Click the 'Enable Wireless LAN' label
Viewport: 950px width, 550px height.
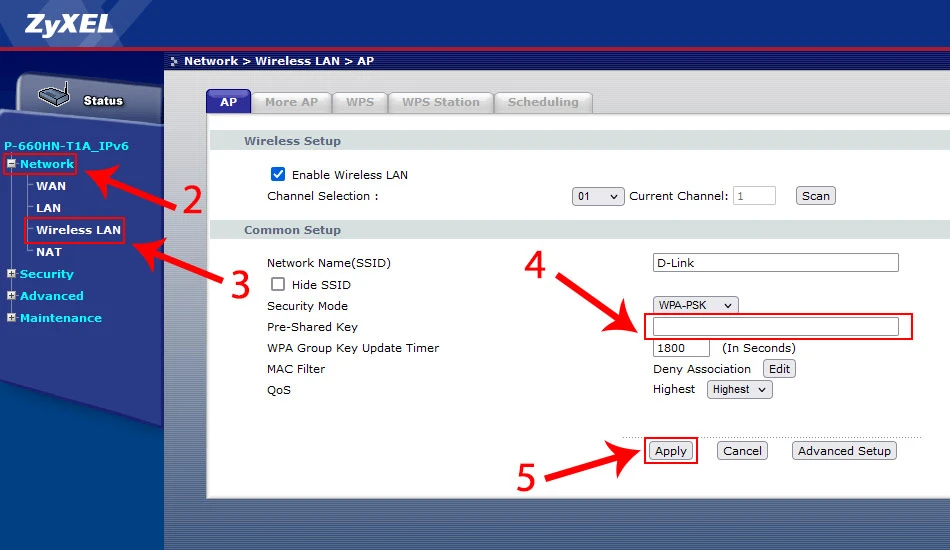point(350,175)
